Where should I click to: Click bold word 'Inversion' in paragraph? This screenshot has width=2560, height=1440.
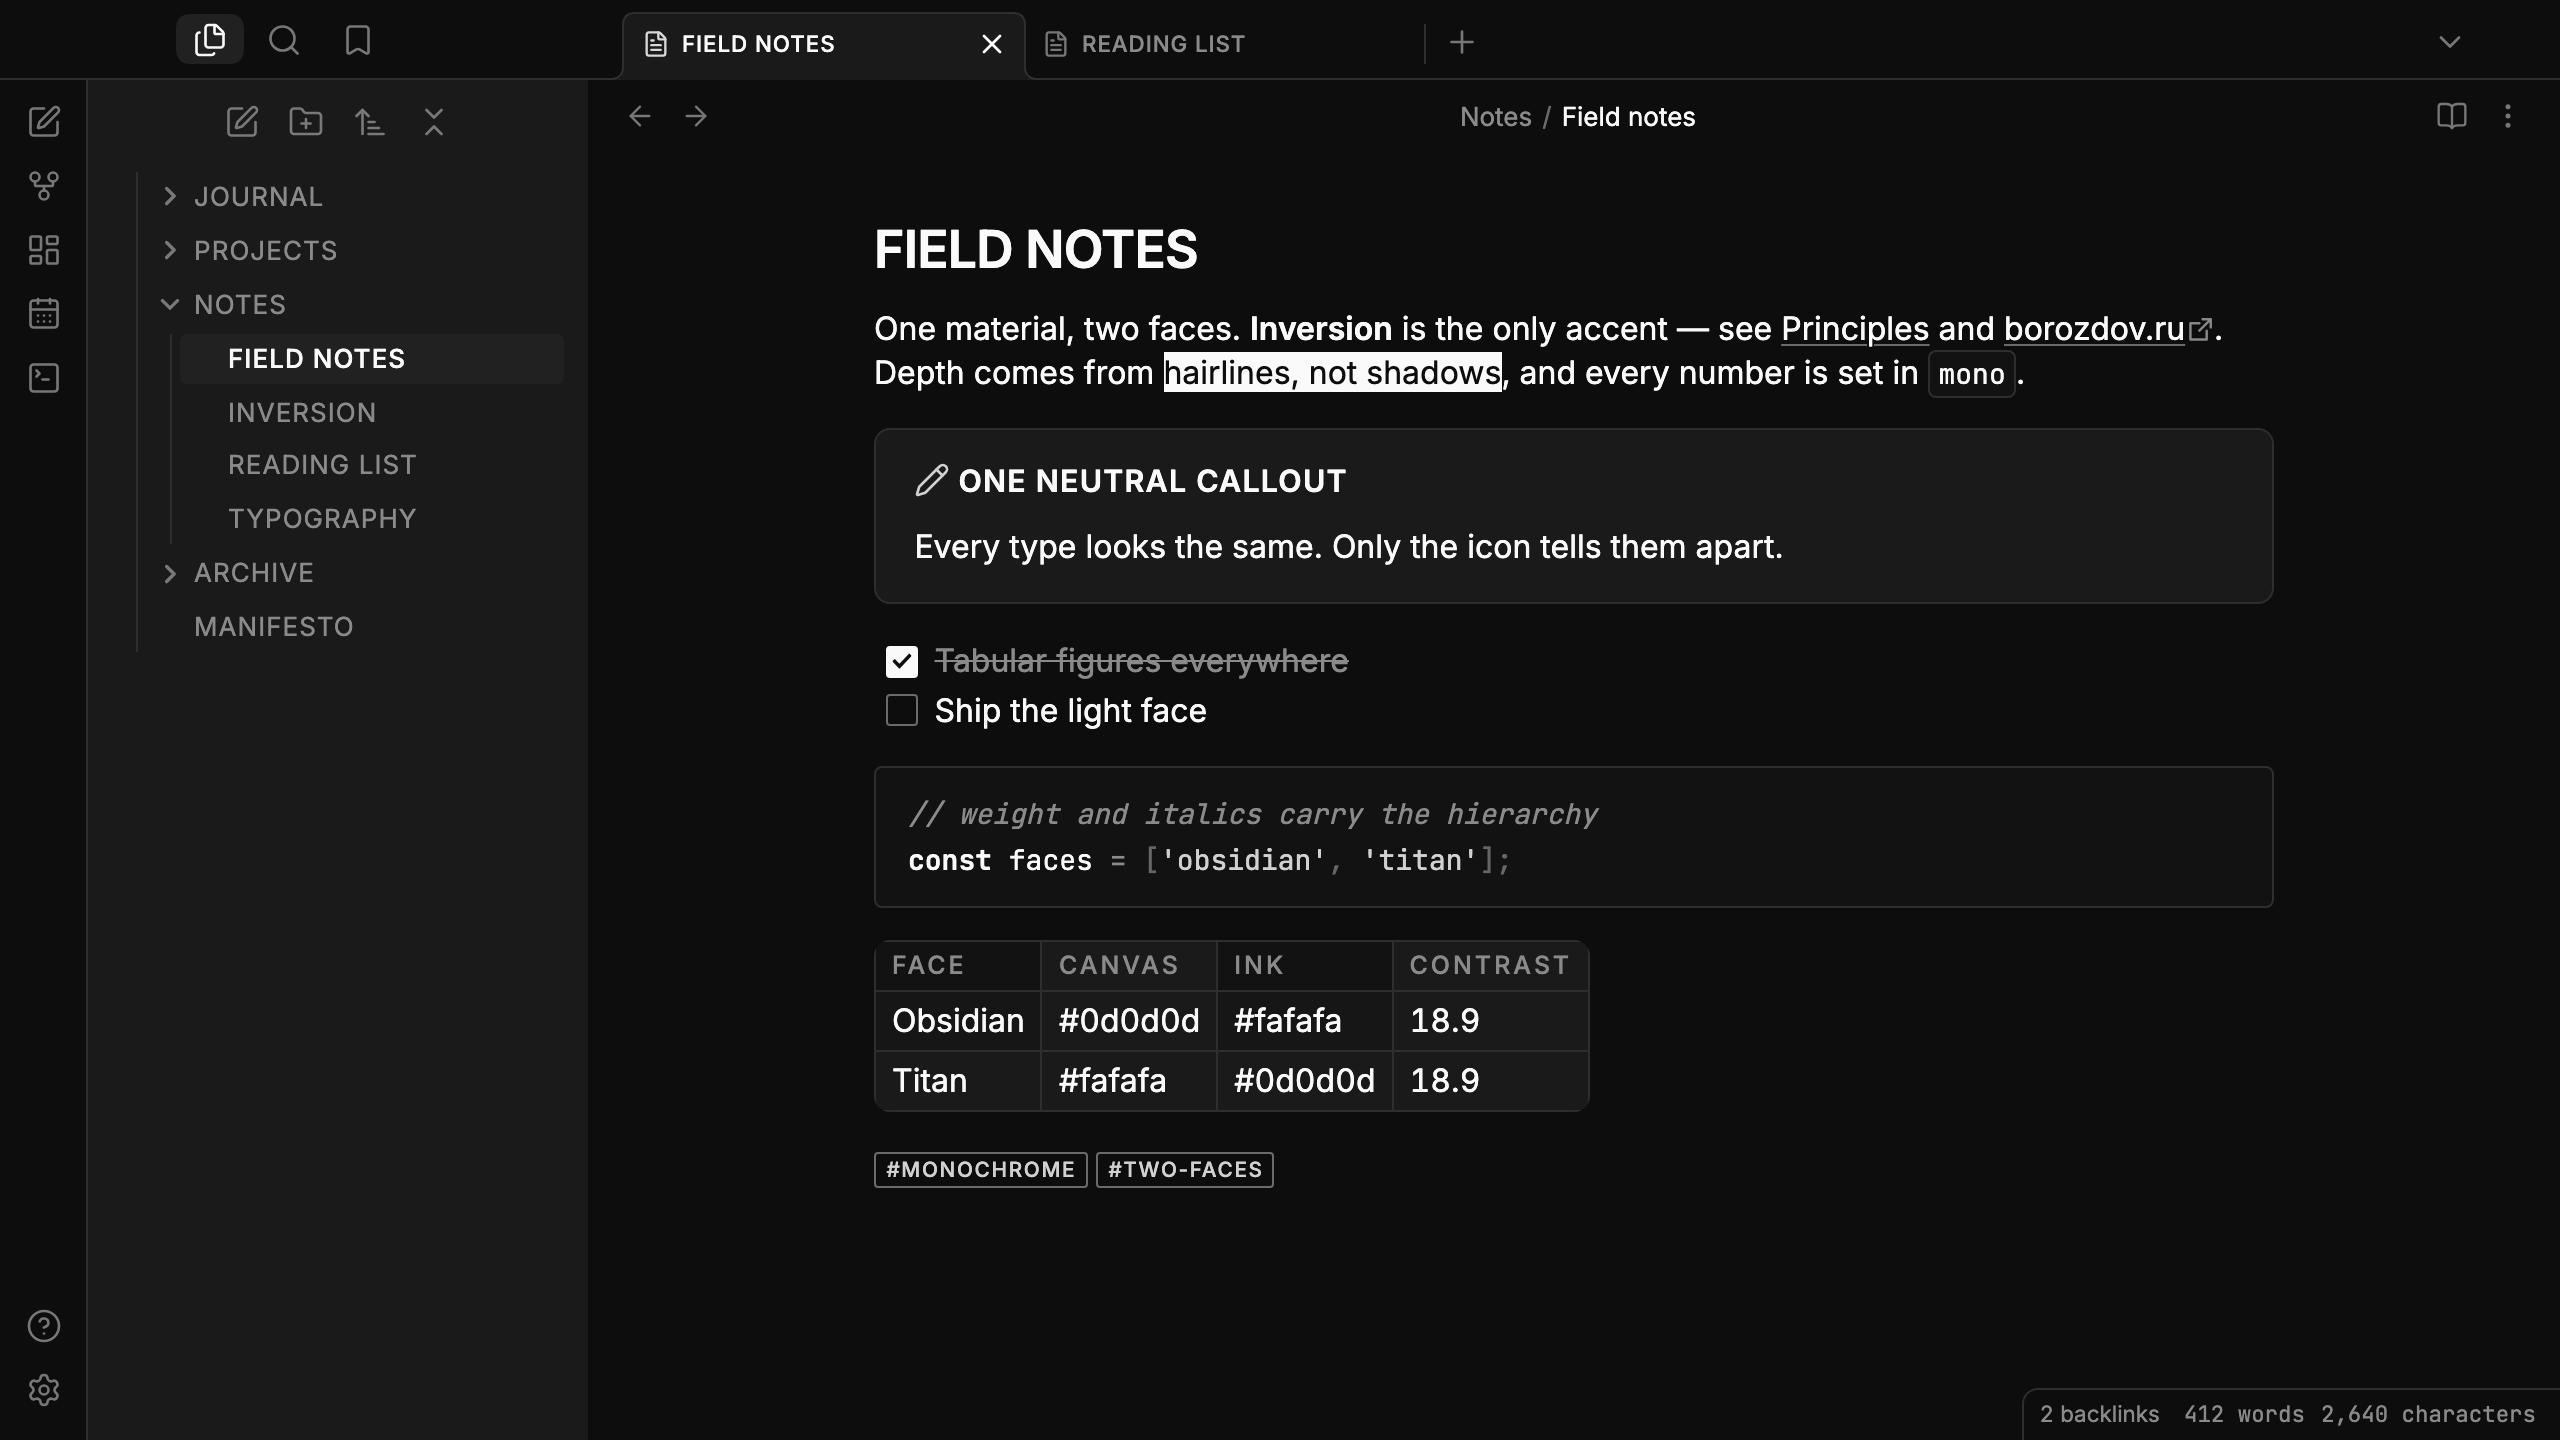pyautogui.click(x=1321, y=329)
